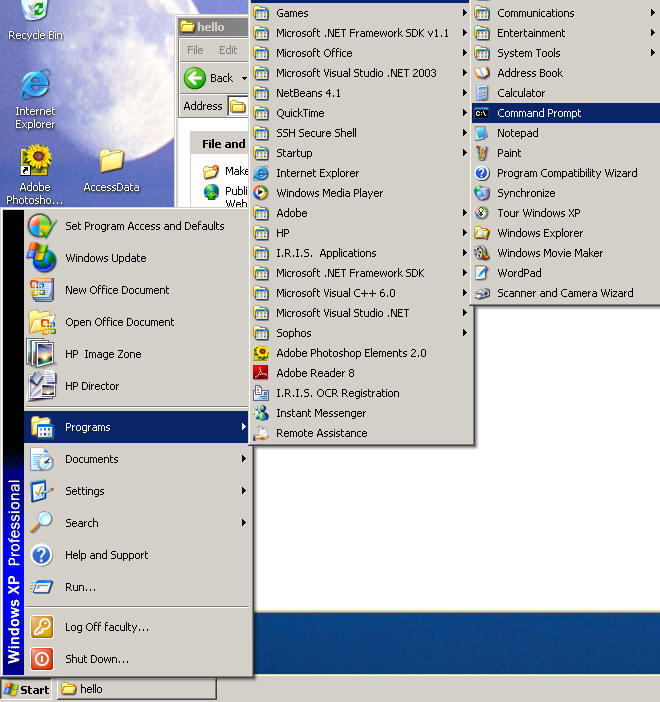Image resolution: width=660 pixels, height=702 pixels.
Task: Click the Tour Windows XP icon
Action: (x=482, y=213)
